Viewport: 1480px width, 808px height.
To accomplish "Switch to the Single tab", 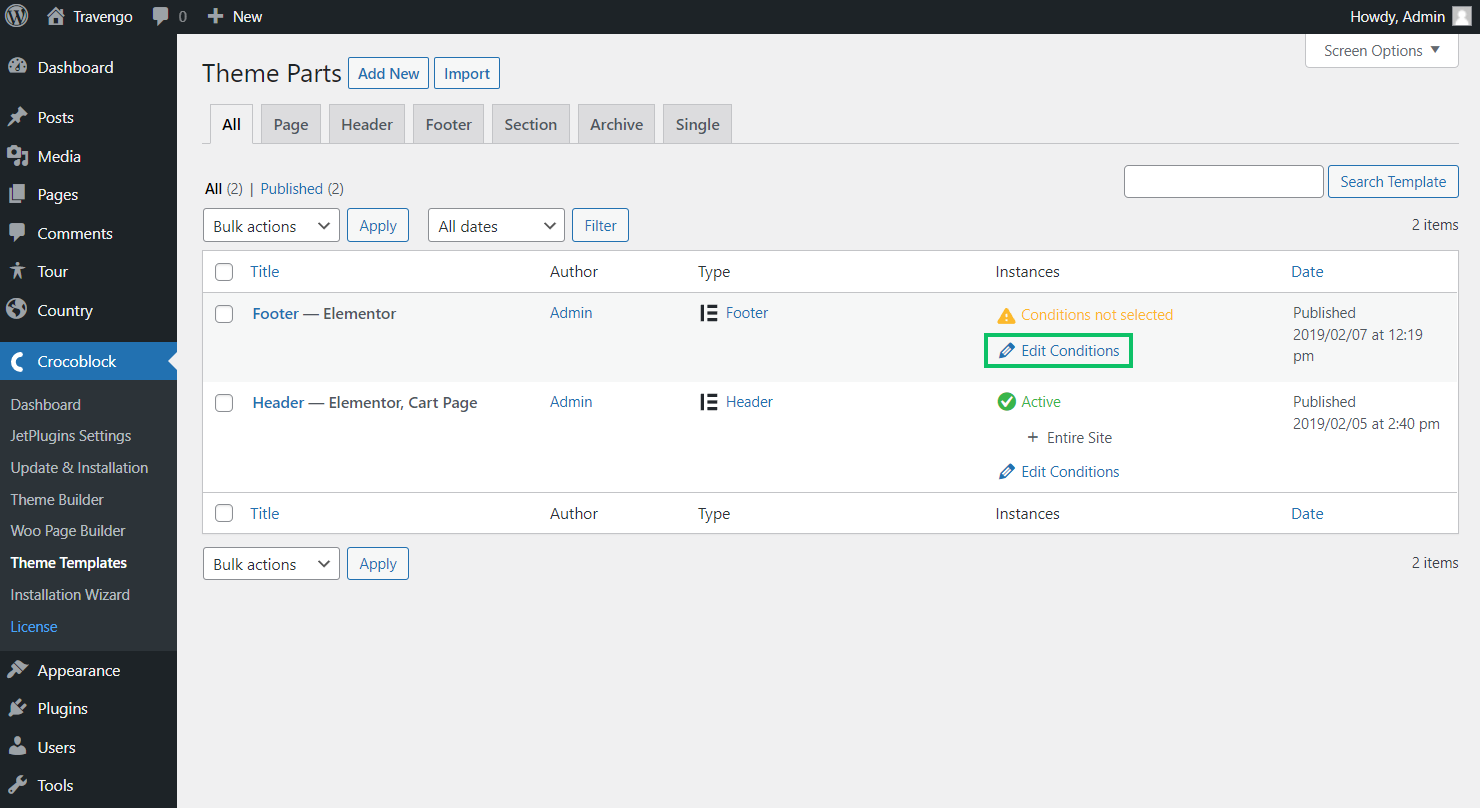I will tap(698, 124).
